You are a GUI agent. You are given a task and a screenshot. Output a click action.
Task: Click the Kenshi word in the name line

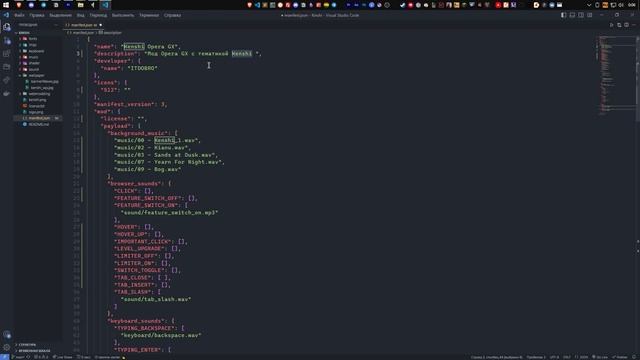click(134, 47)
